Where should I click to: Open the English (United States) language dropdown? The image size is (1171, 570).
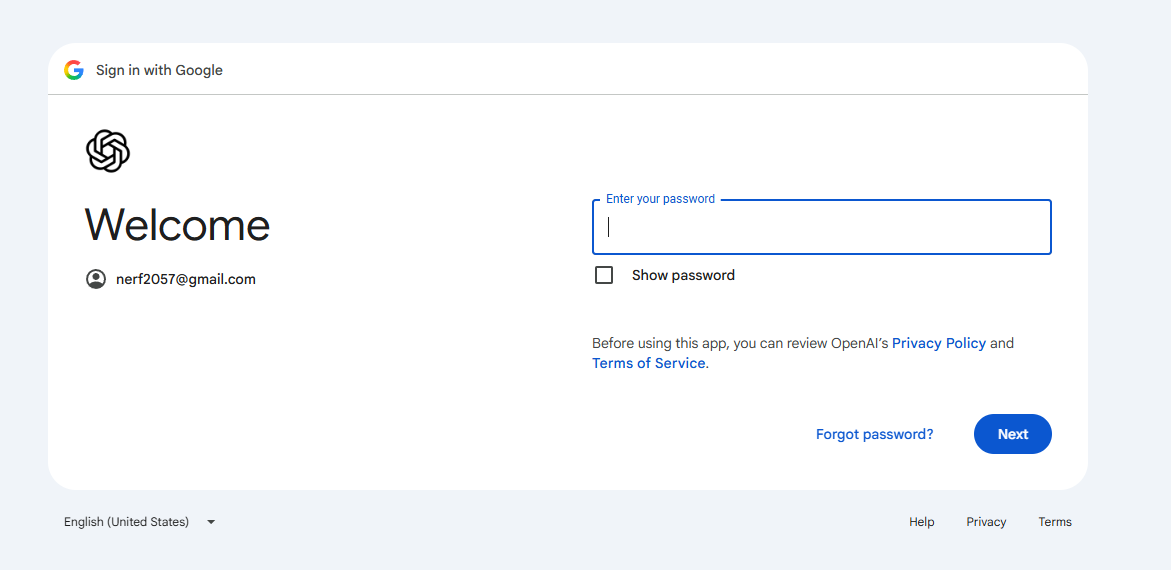tap(140, 521)
